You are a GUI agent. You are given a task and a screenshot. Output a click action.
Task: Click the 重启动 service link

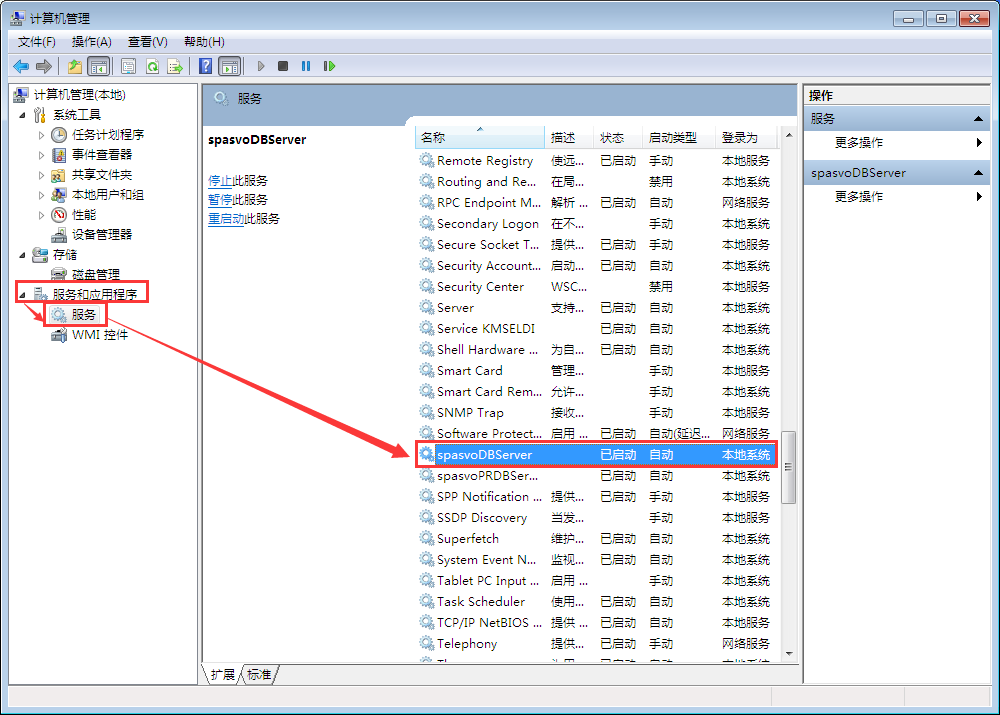(x=226, y=218)
